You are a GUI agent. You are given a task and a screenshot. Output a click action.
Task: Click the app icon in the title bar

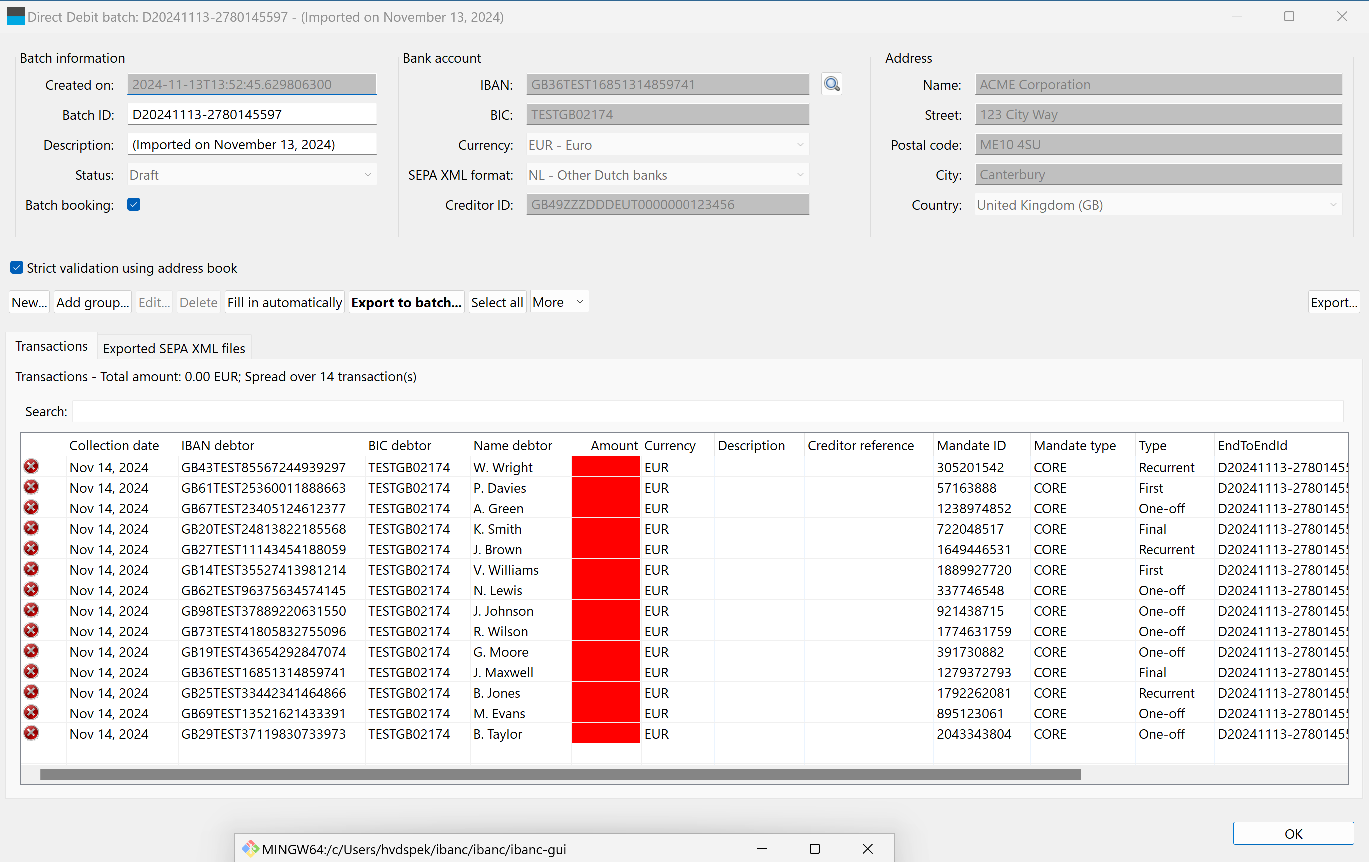[16, 16]
